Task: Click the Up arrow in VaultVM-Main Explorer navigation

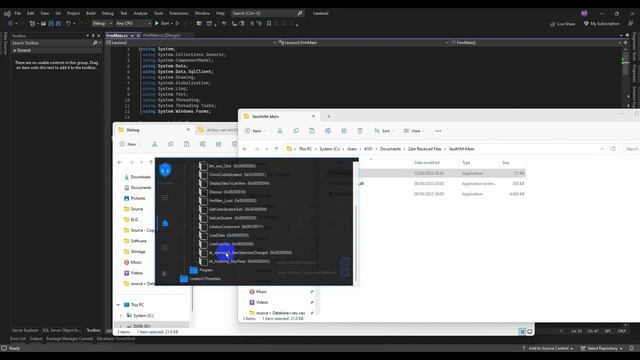Action: coord(276,149)
